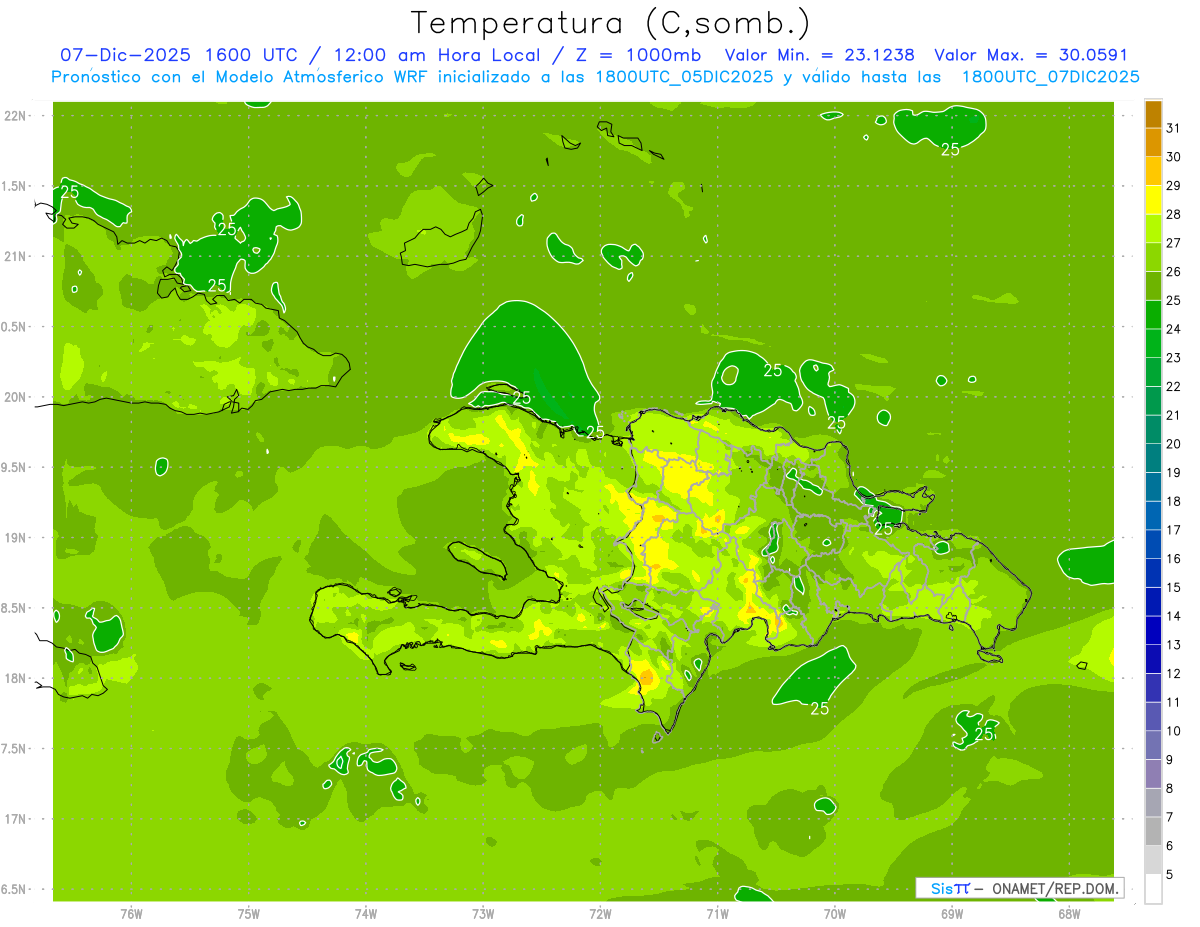
Task: Click the '70W' longitude label
Action: [x=834, y=913]
